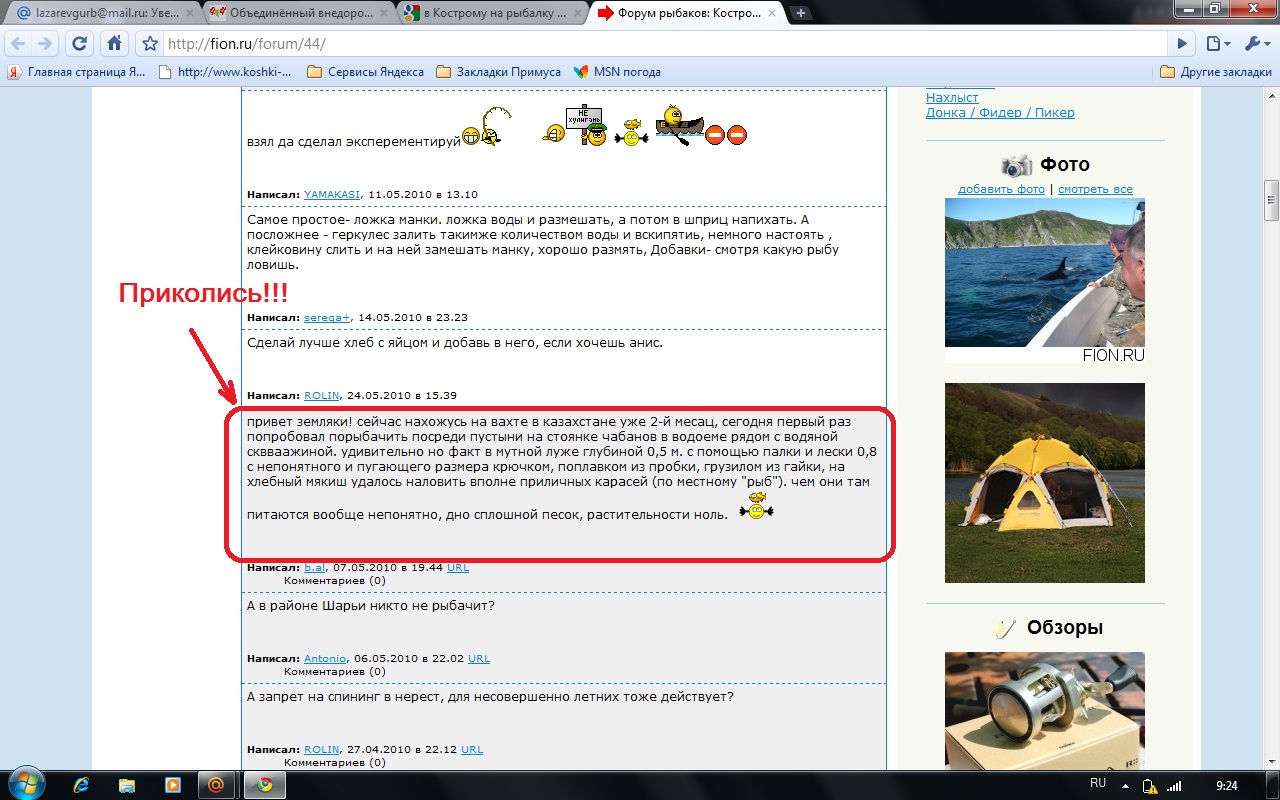Launch Internet Explorer from taskbar
Image resolution: width=1280 pixels, height=800 pixels.
point(82,785)
